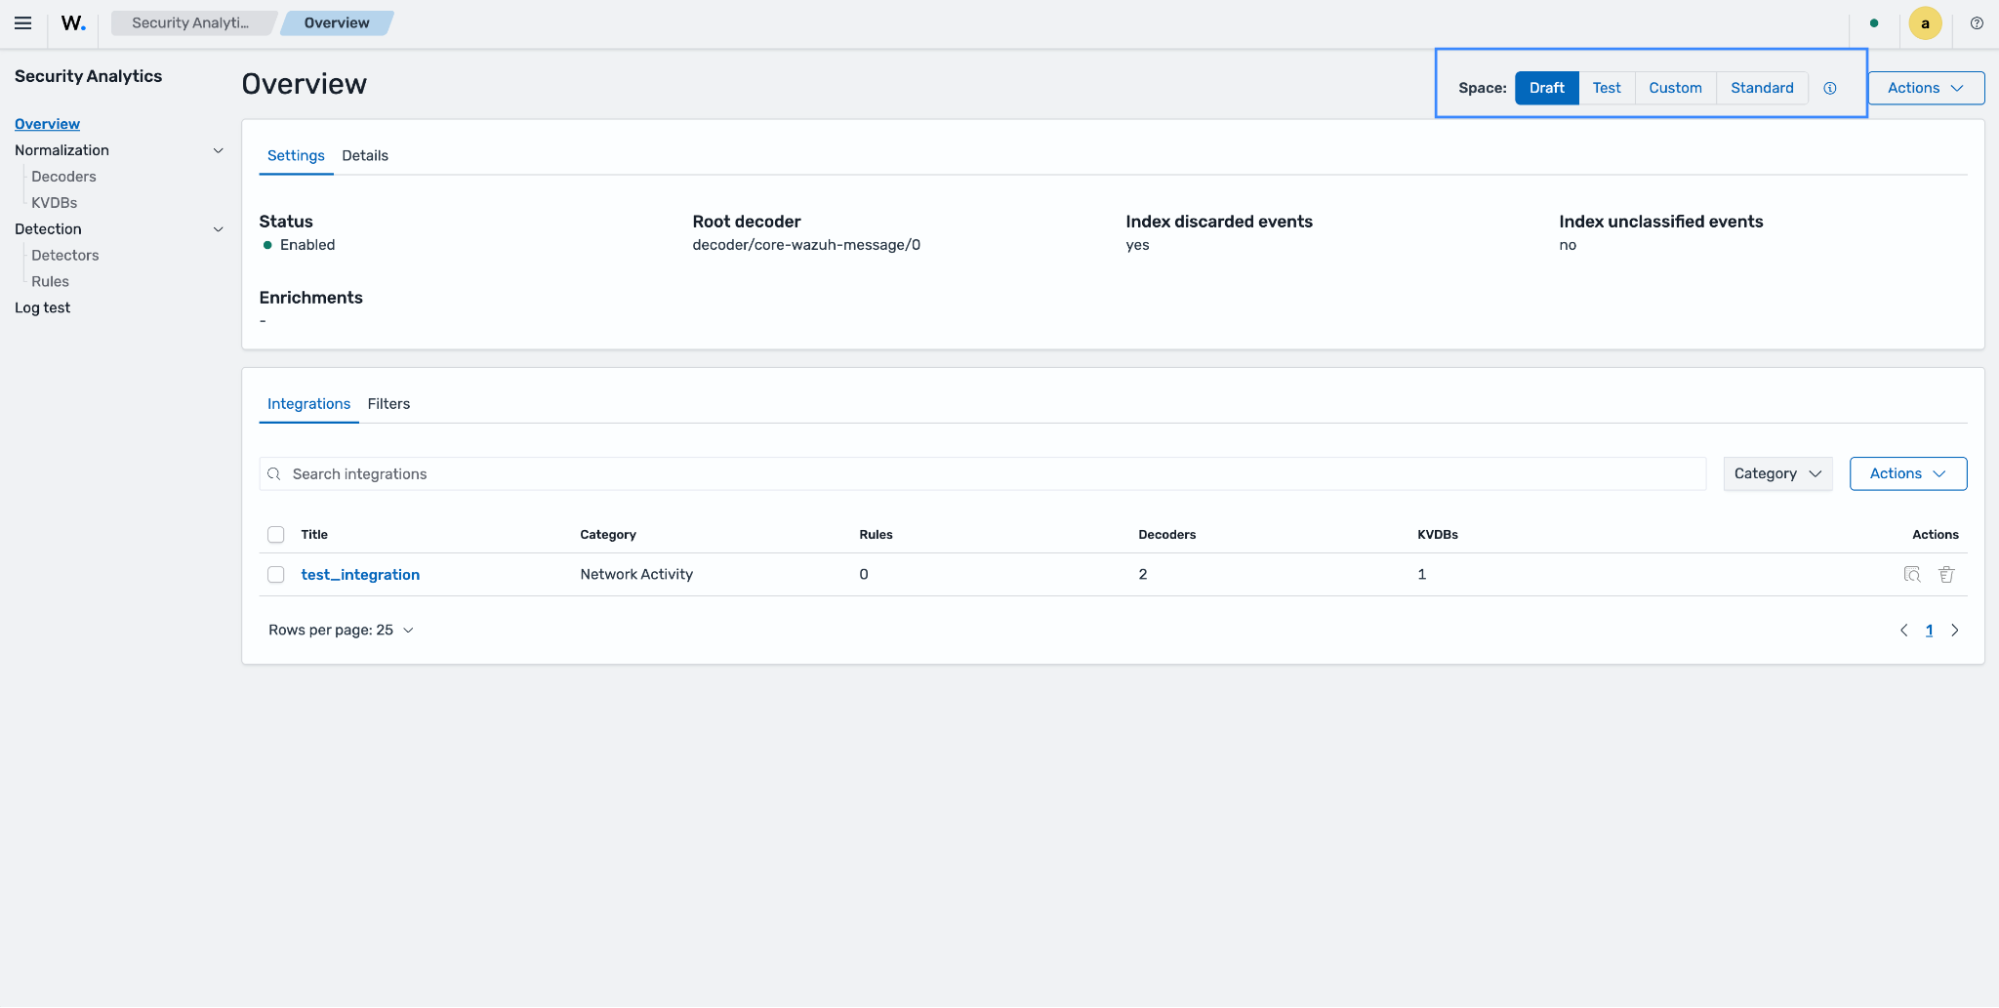Click the view icon for test_integration
This screenshot has height=1008, width=1999.
click(x=1911, y=574)
